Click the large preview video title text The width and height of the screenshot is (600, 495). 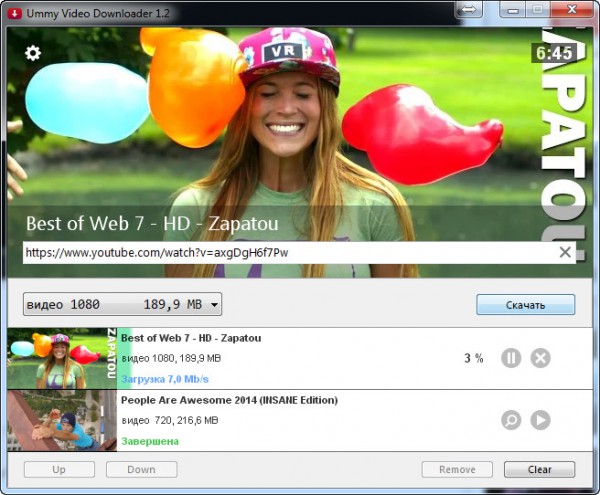(x=152, y=223)
